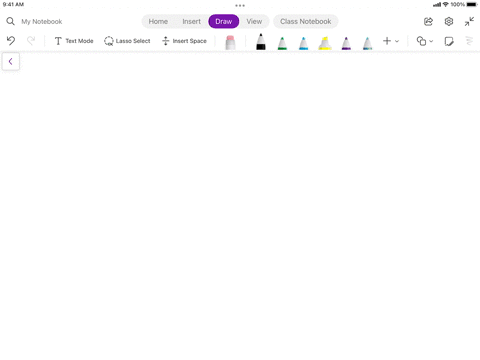Tap the sticky note with pen icon
This screenshot has height=360, width=480.
pyautogui.click(x=449, y=41)
